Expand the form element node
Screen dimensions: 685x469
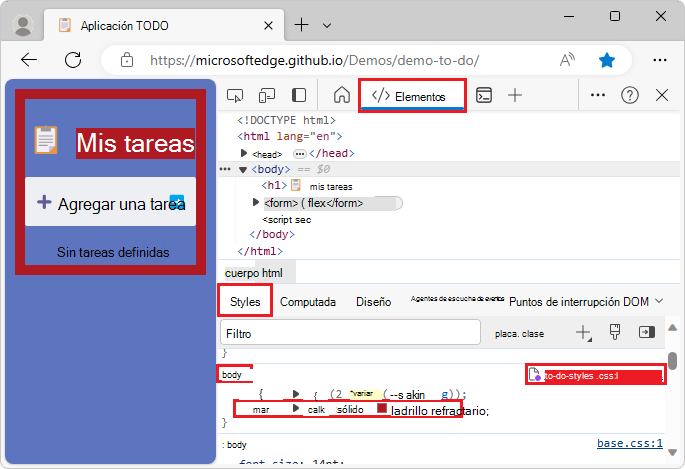[x=256, y=203]
